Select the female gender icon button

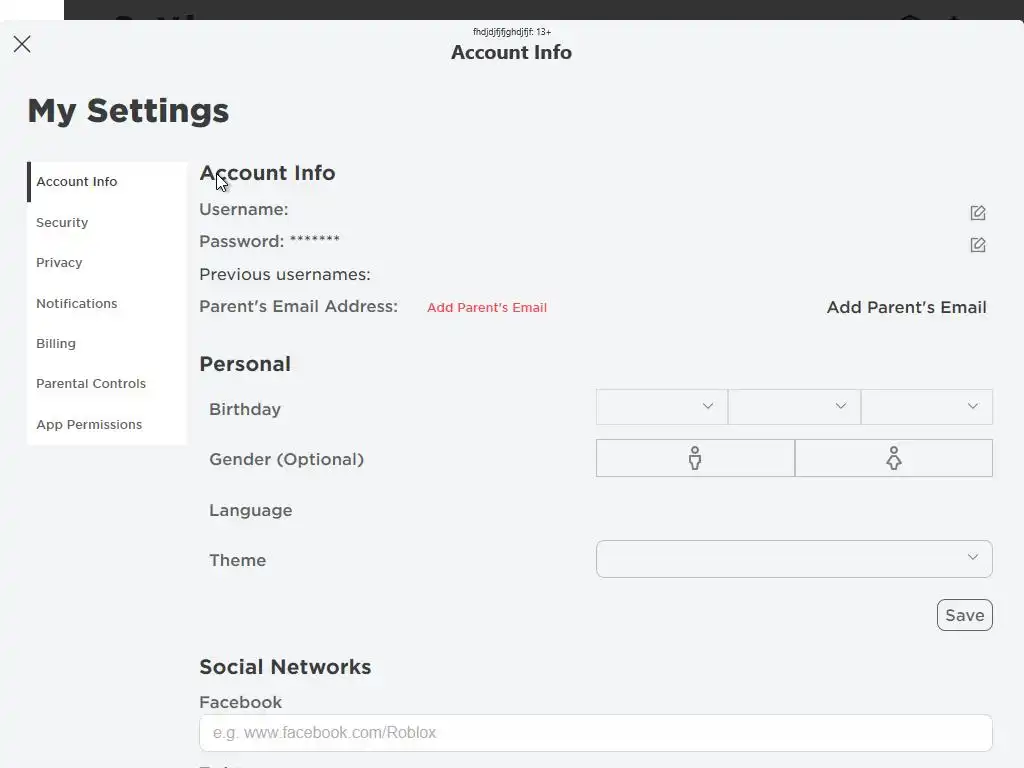[x=894, y=458]
